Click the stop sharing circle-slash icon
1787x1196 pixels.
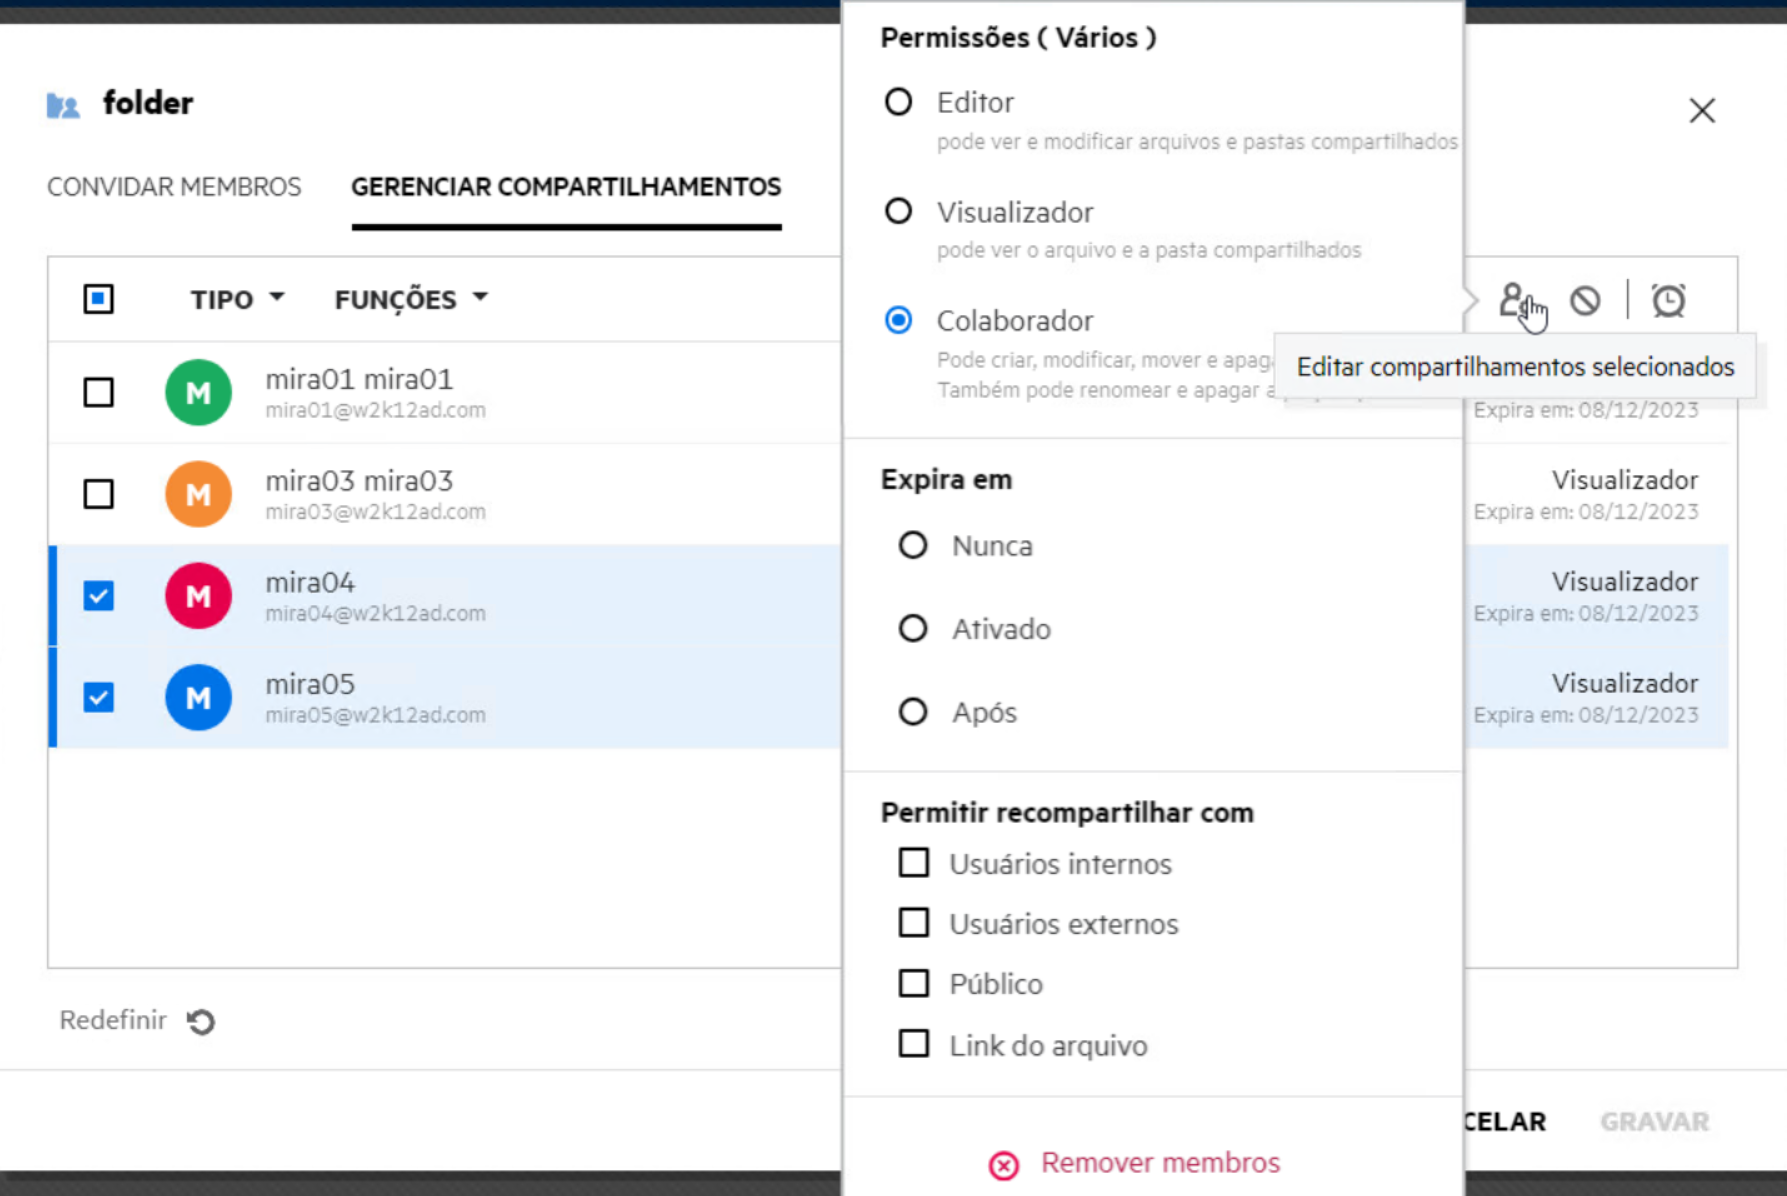pos(1585,300)
